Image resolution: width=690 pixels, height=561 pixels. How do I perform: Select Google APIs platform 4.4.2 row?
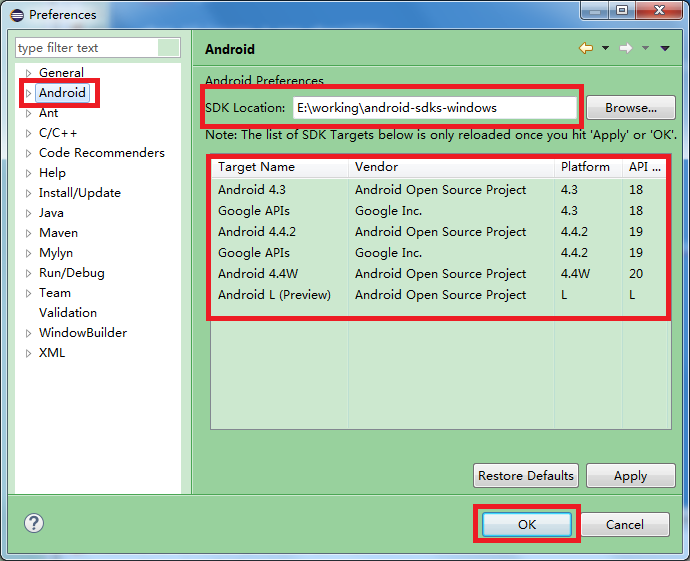pos(439,253)
